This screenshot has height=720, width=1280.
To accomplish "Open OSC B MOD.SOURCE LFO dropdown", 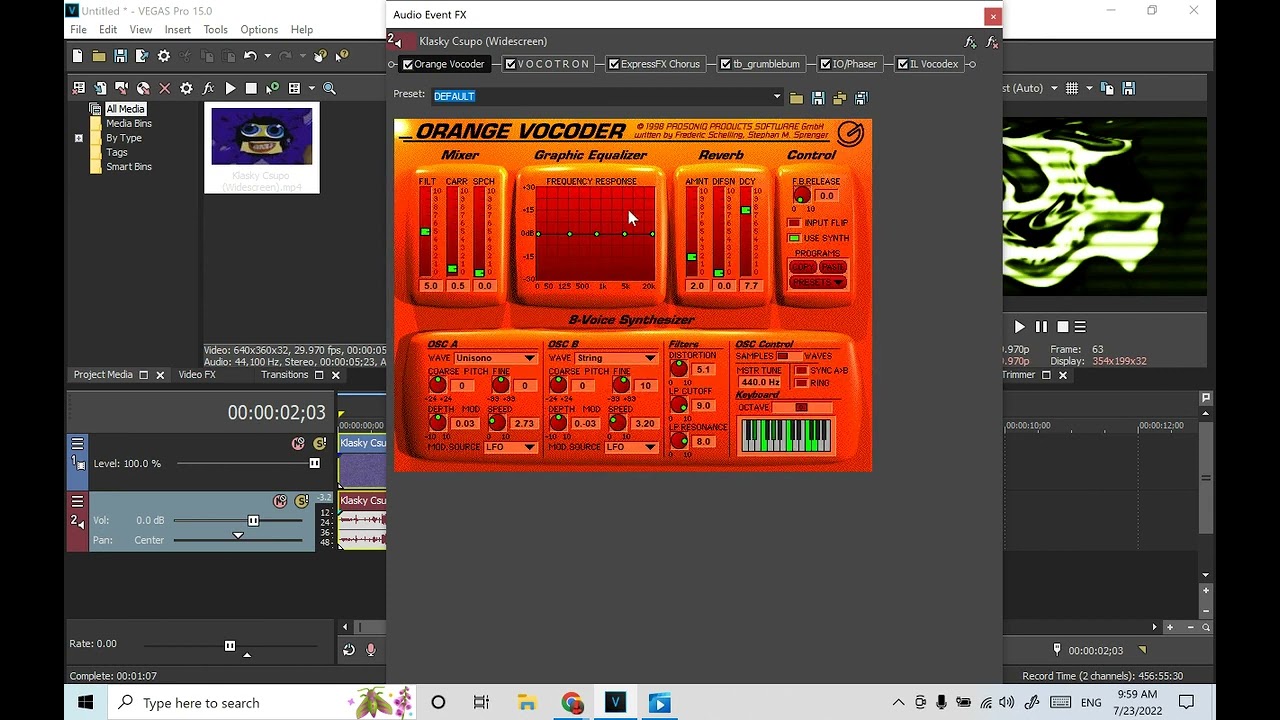I will point(630,447).
